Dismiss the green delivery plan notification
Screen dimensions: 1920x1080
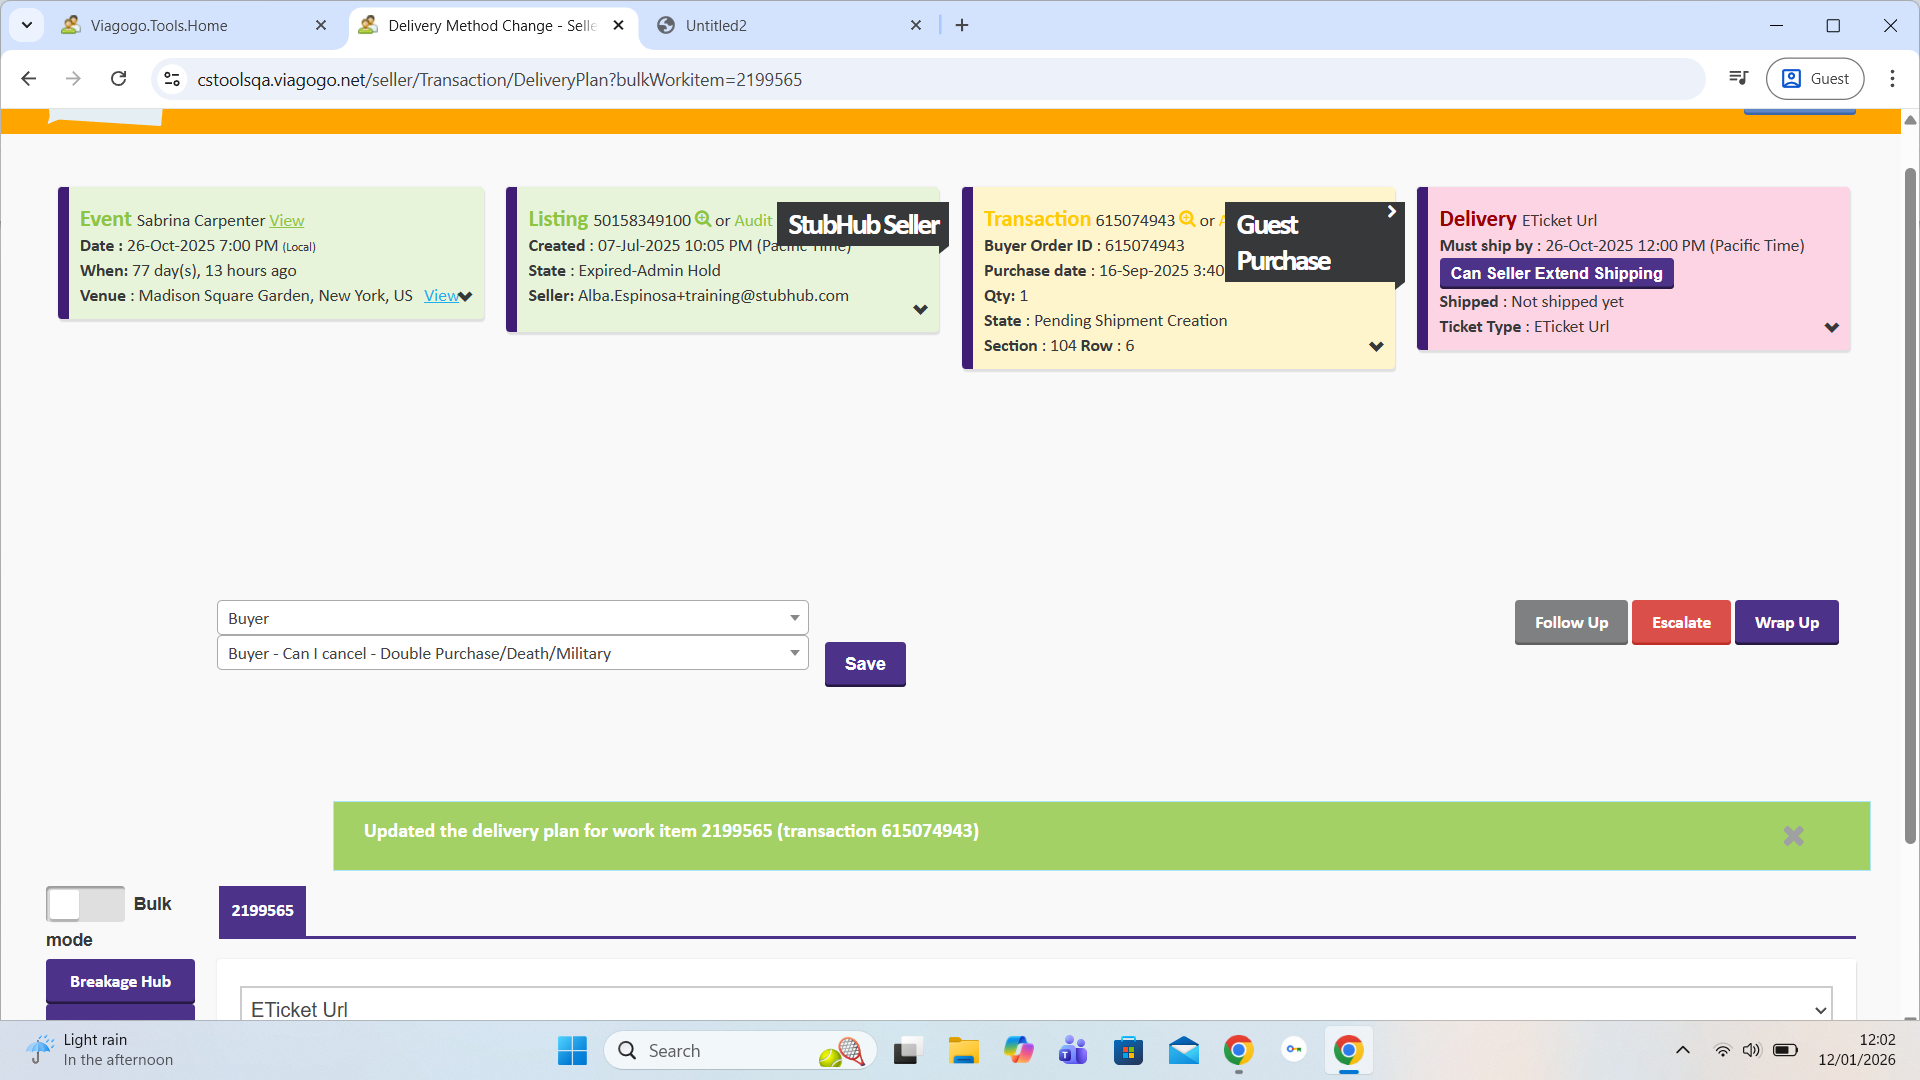pos(1793,836)
